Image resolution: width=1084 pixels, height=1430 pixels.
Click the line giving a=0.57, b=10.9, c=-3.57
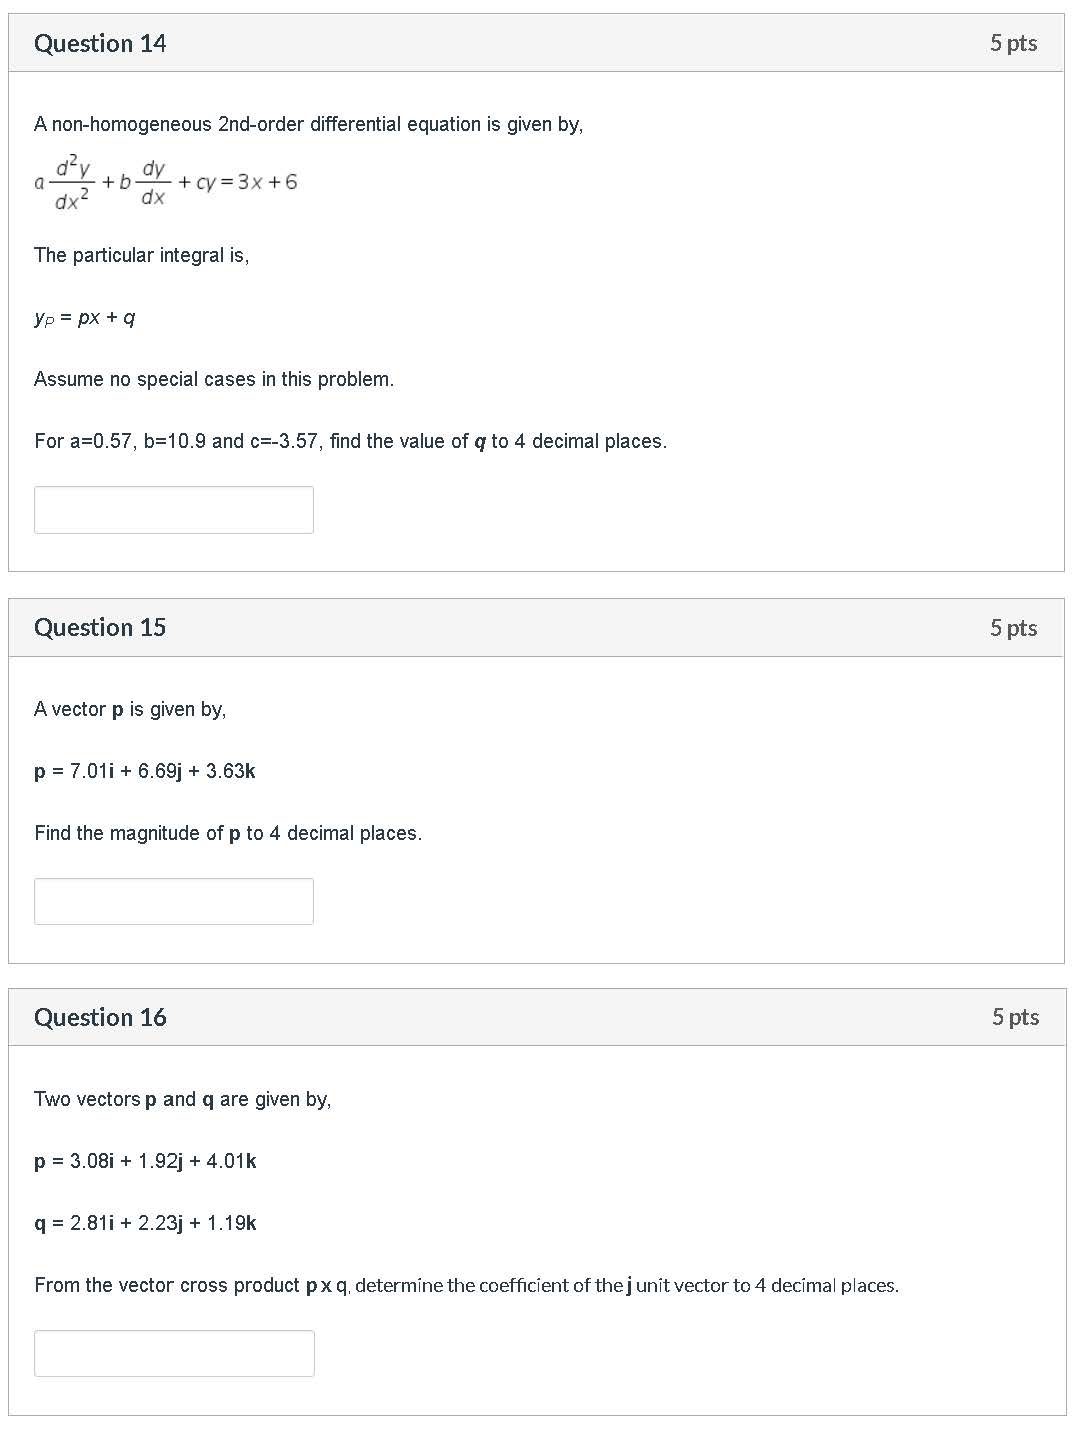click(350, 441)
